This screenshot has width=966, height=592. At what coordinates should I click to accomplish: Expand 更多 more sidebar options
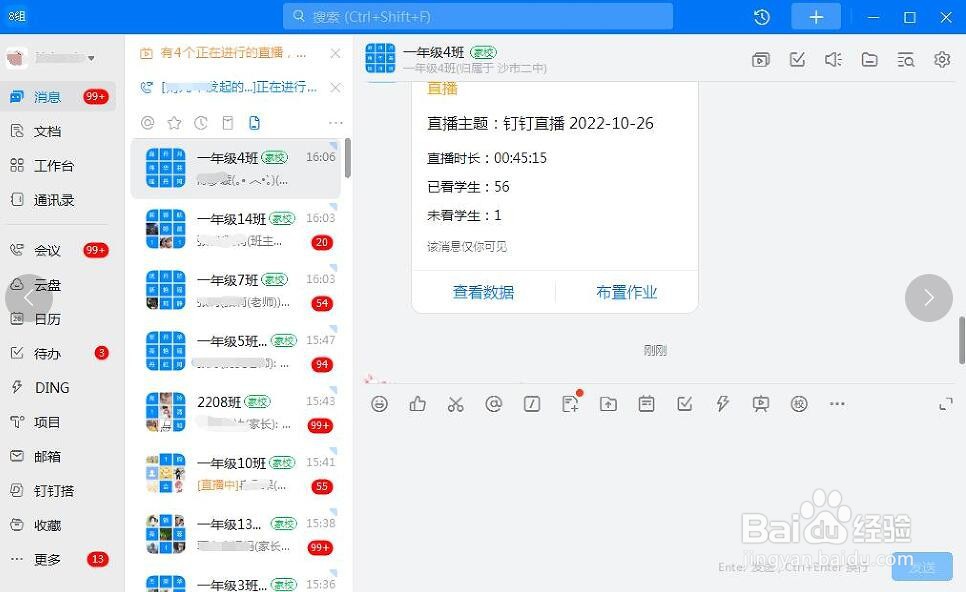pos(58,559)
